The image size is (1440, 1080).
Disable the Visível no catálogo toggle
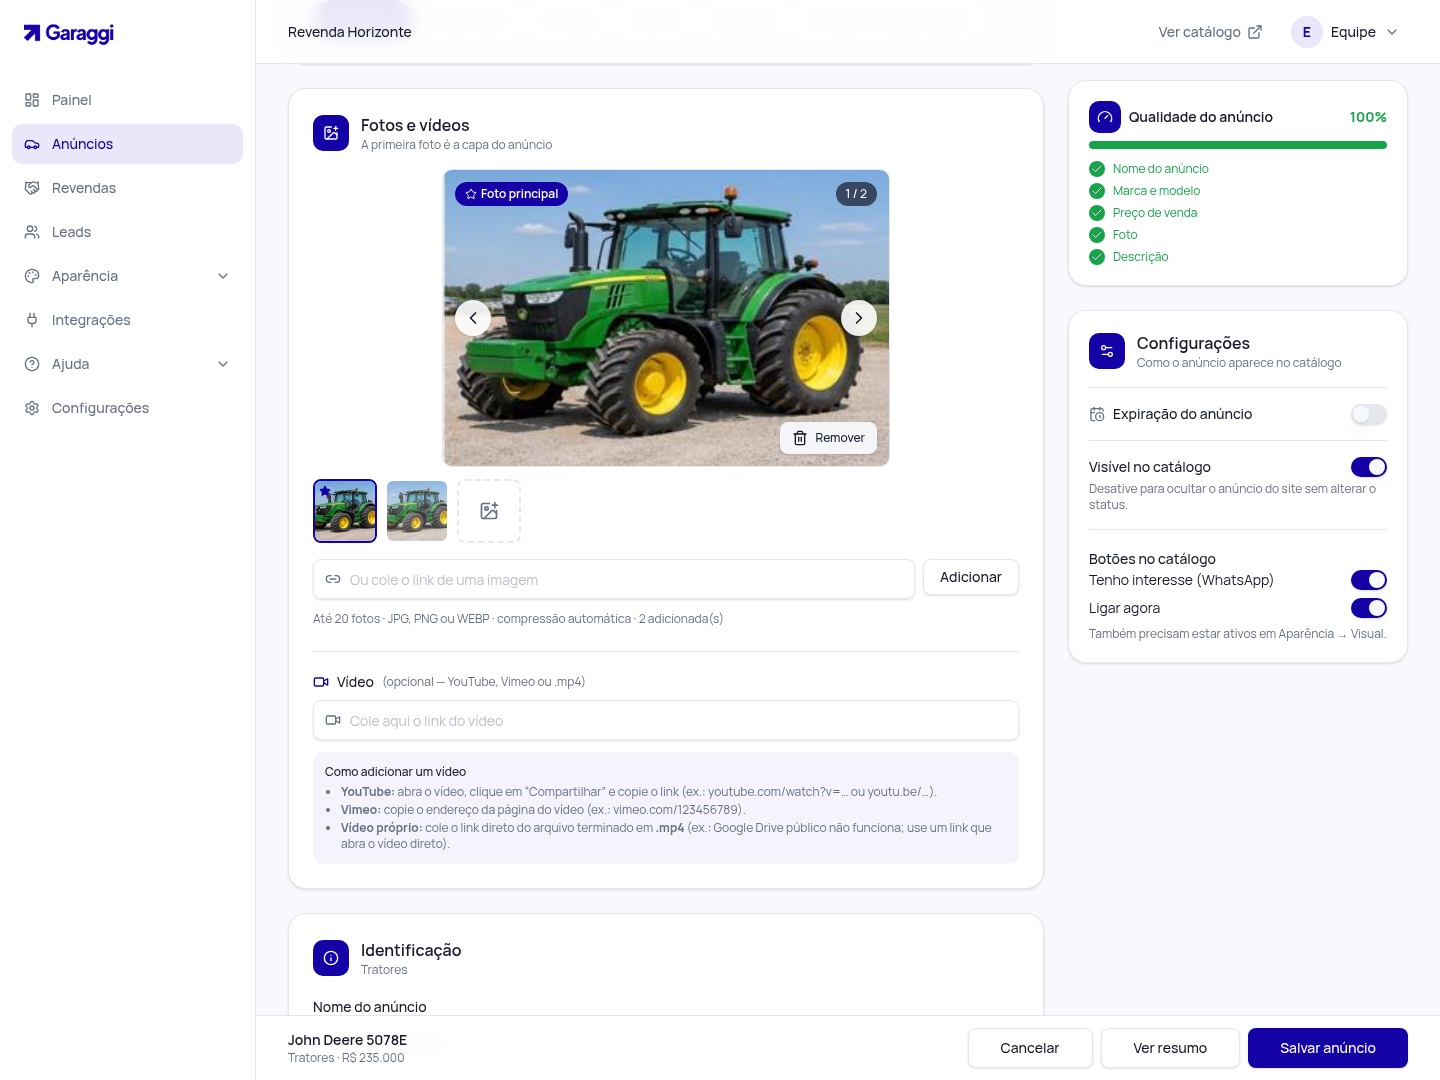tap(1369, 467)
